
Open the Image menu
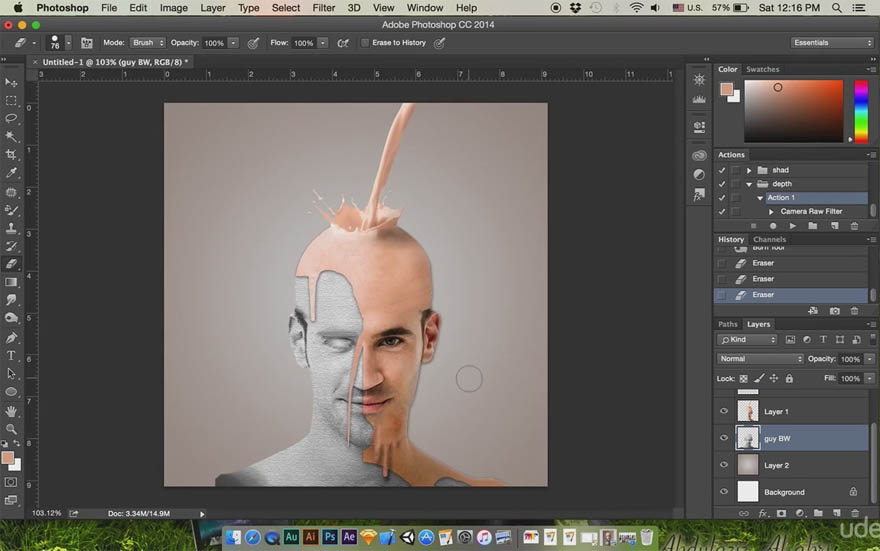click(x=173, y=8)
